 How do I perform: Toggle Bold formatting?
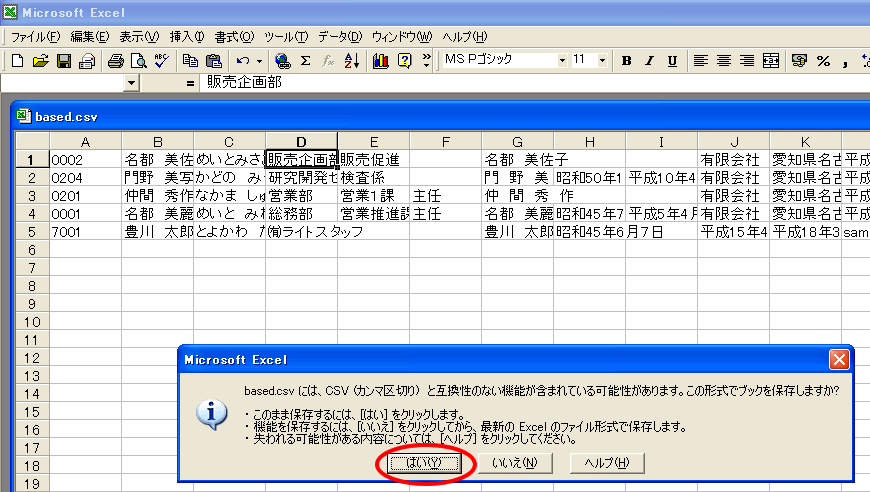pos(626,61)
